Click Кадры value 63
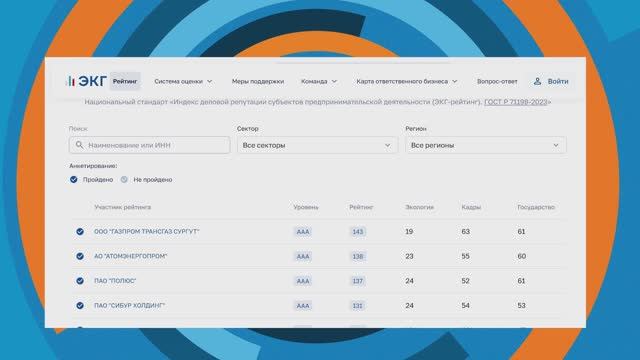The image size is (640, 360). [465, 231]
